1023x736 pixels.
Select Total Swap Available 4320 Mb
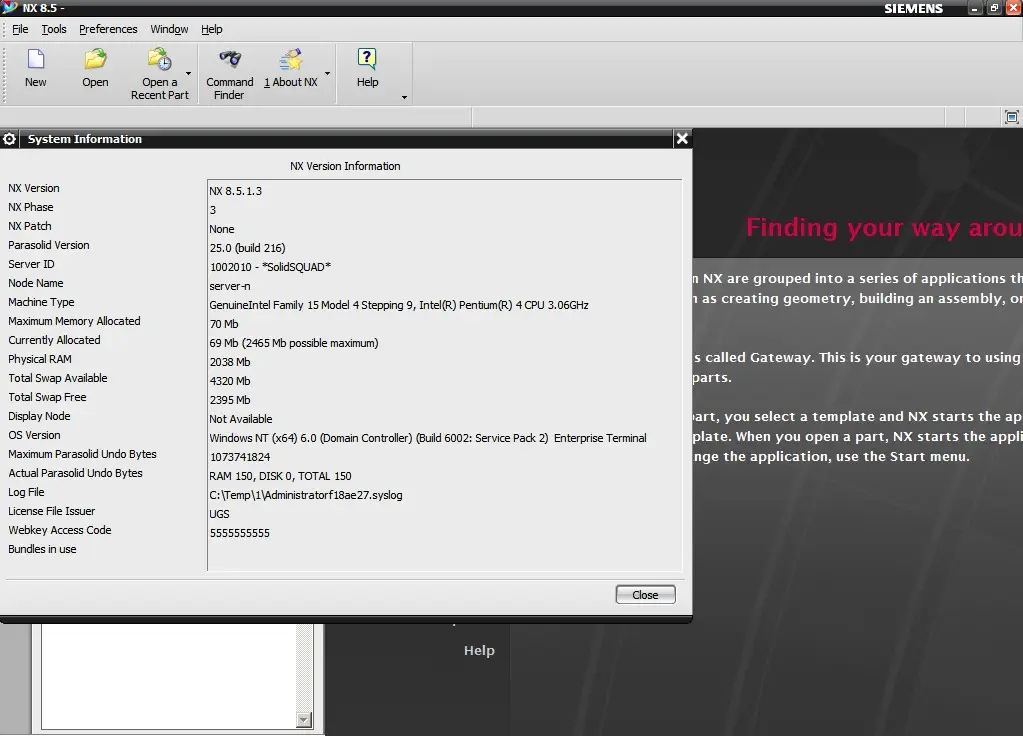(230, 381)
